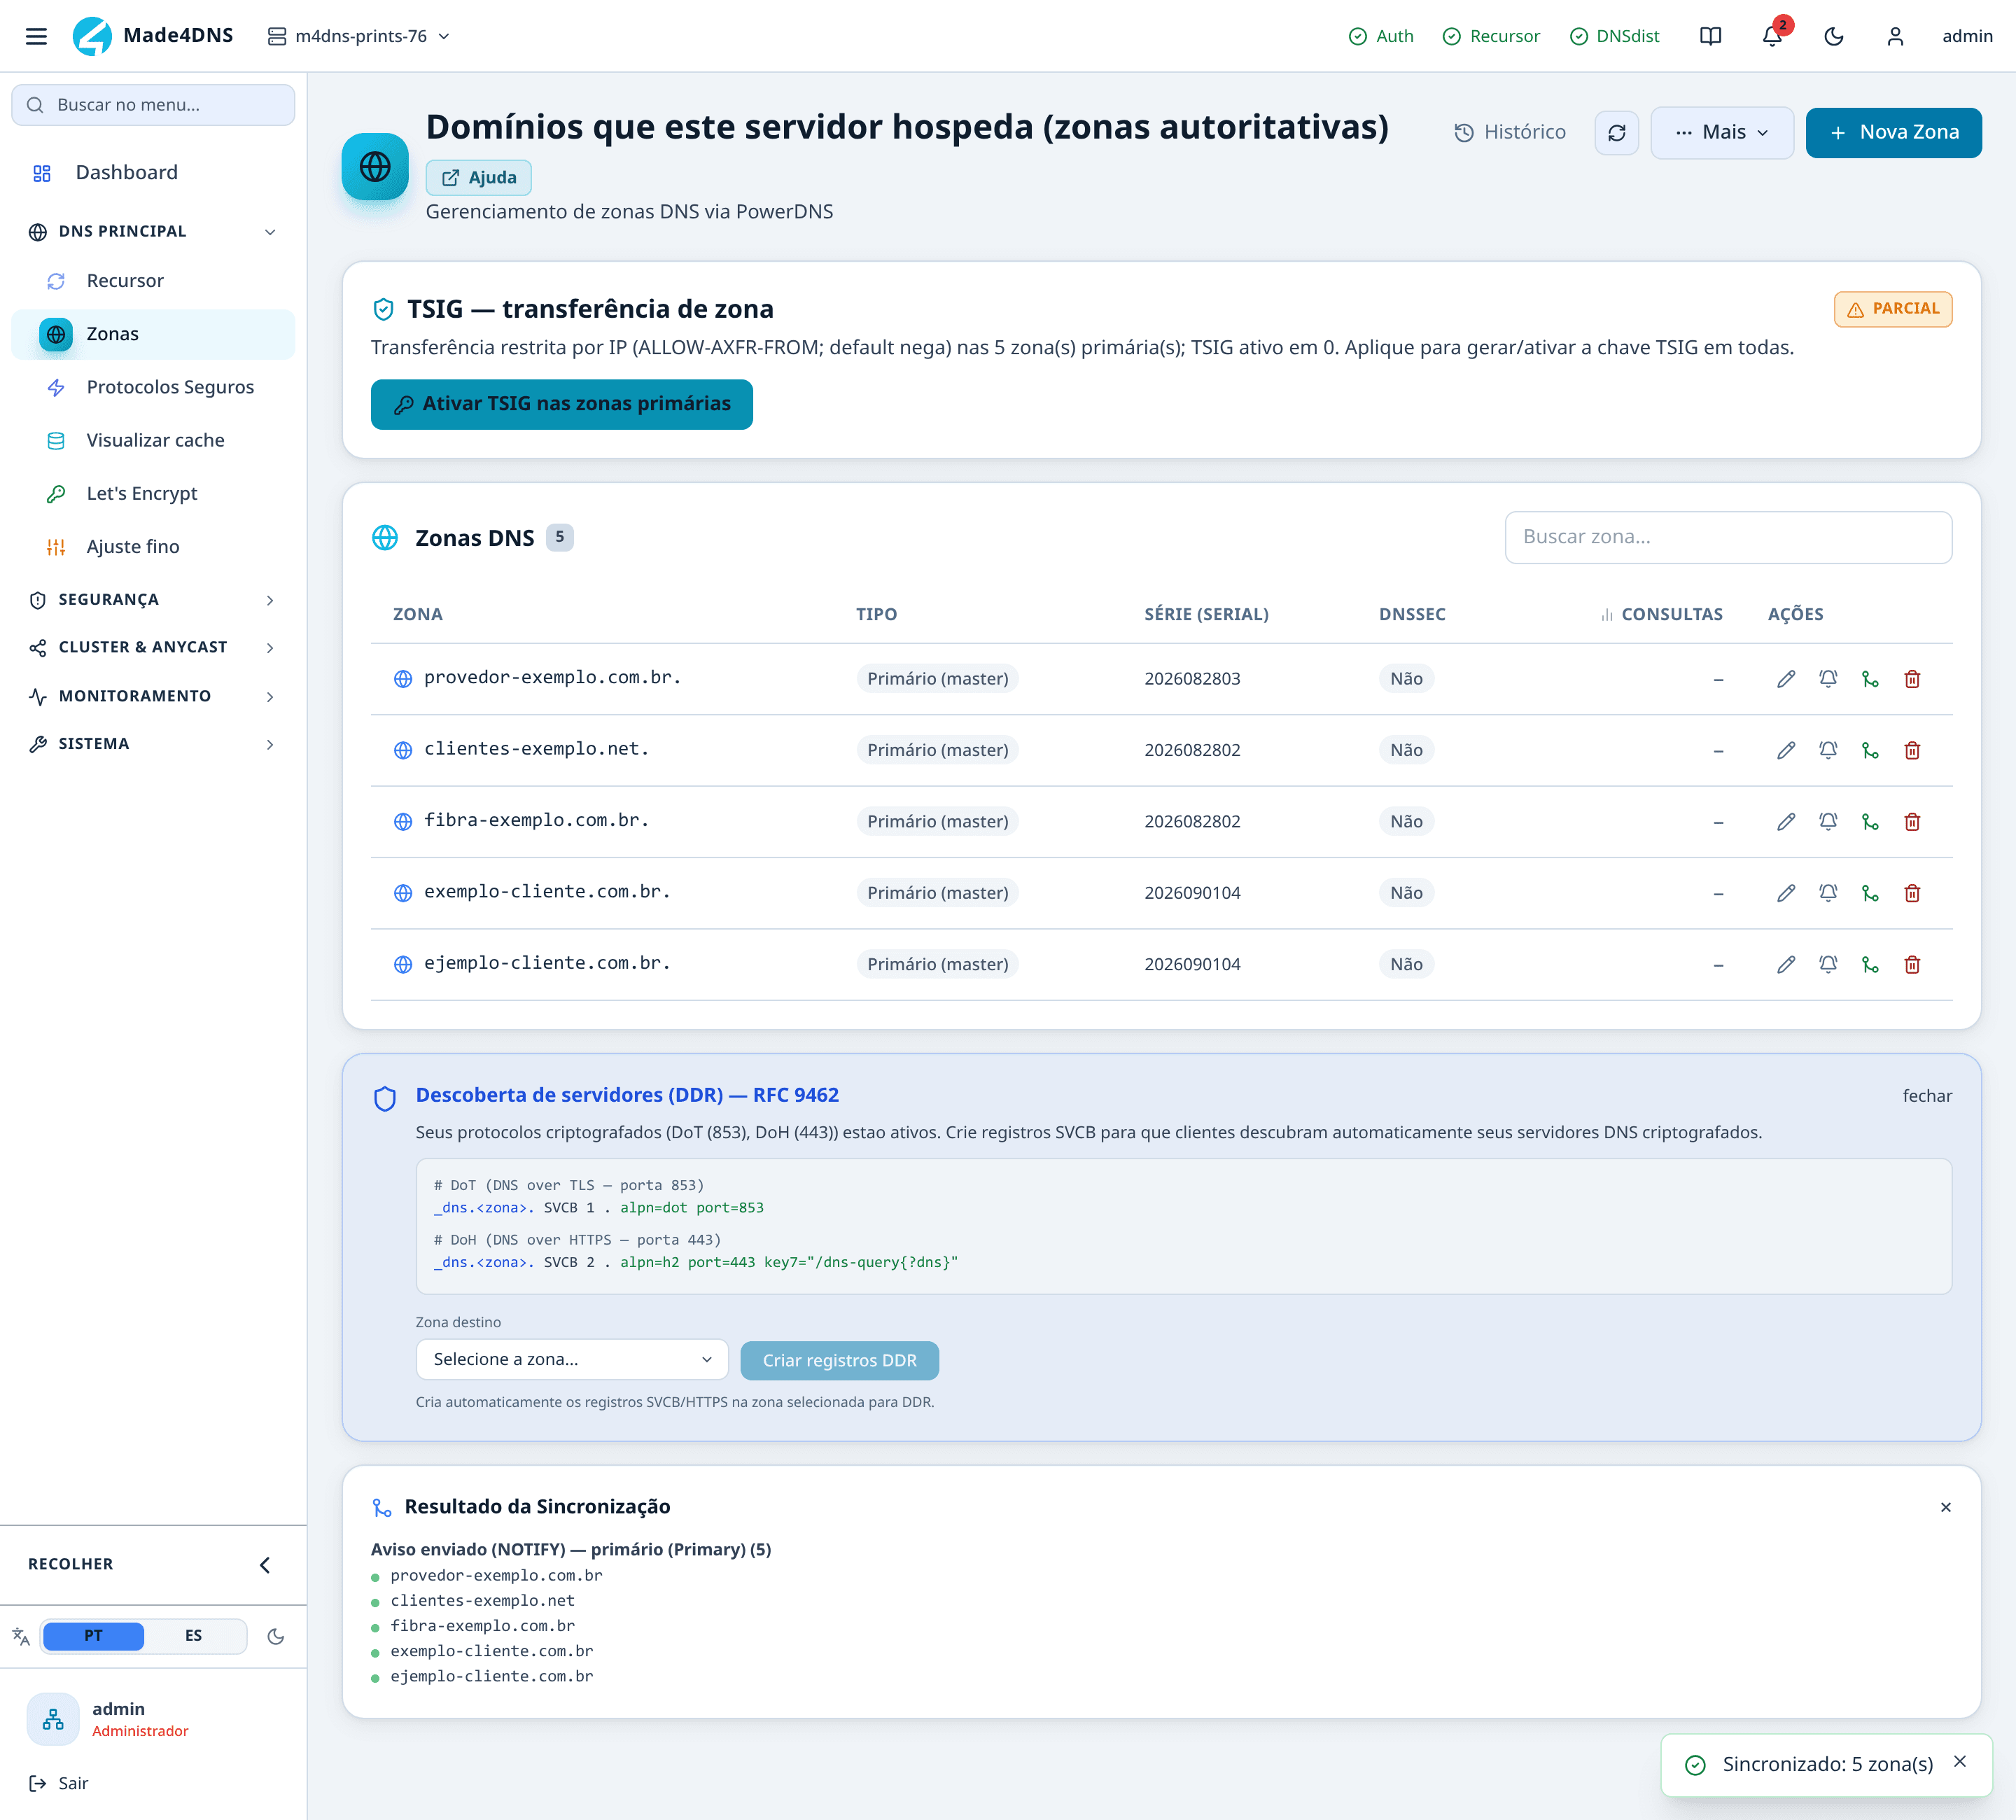Click the Auth status indicator

pyautogui.click(x=1381, y=36)
